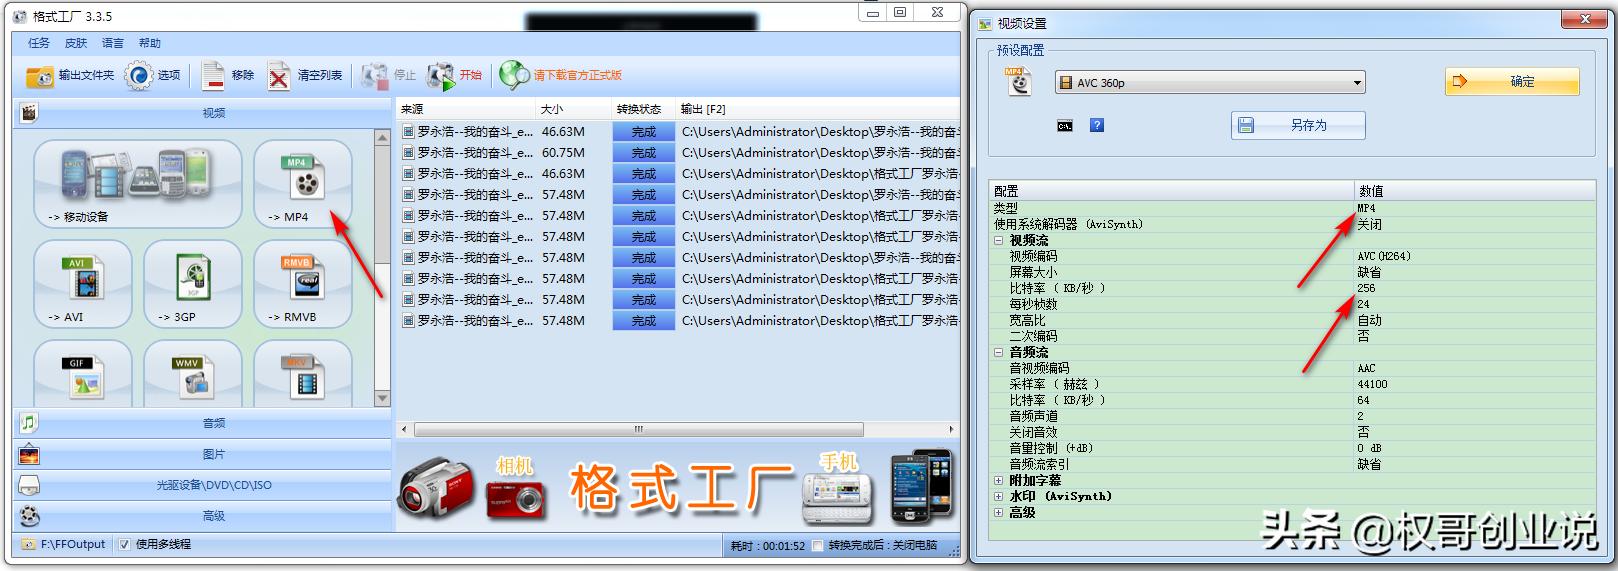Click the MP4 preset icon in 预设配置
The image size is (1618, 571).
coord(1017,82)
